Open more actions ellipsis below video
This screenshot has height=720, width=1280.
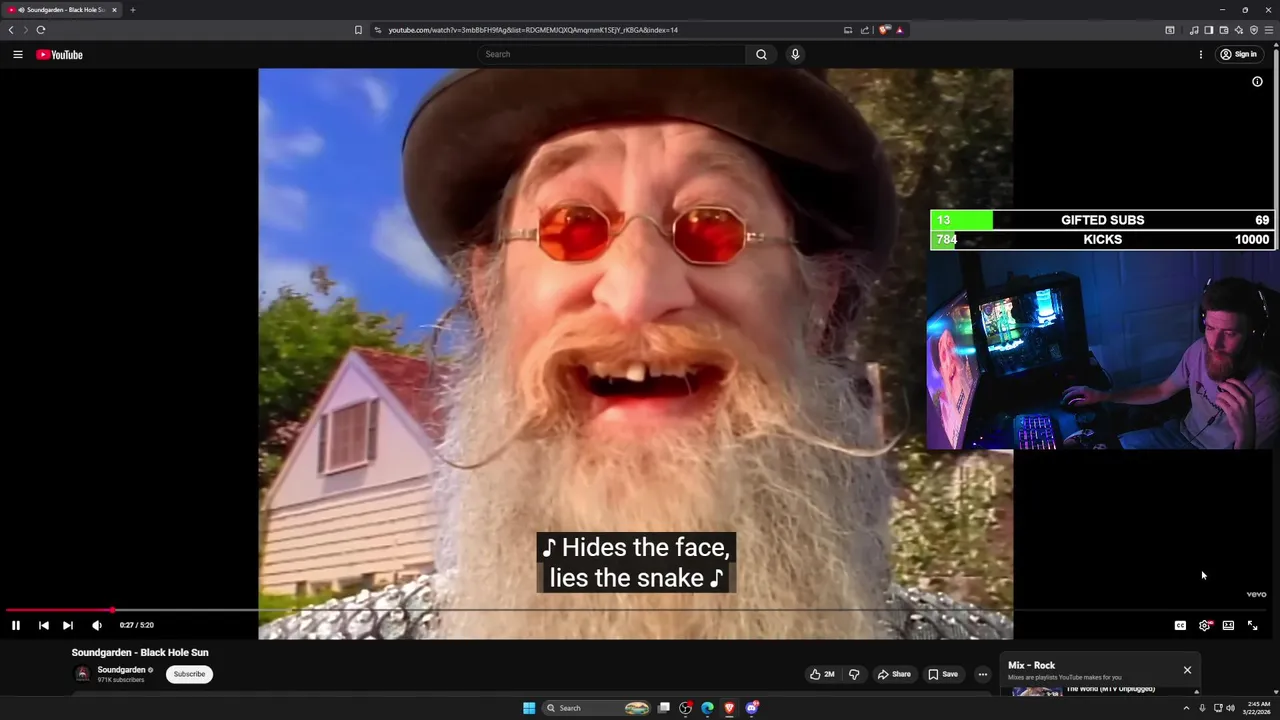point(983,674)
